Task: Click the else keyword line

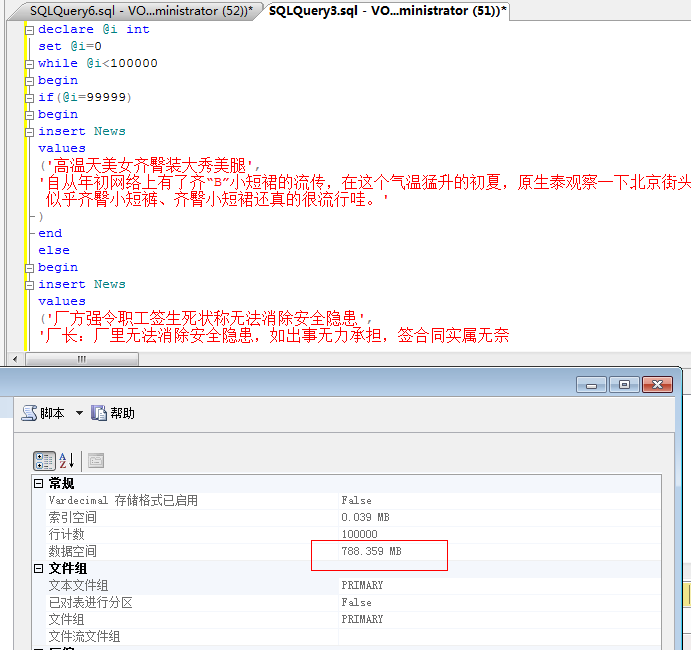Action: pyautogui.click(x=54, y=250)
